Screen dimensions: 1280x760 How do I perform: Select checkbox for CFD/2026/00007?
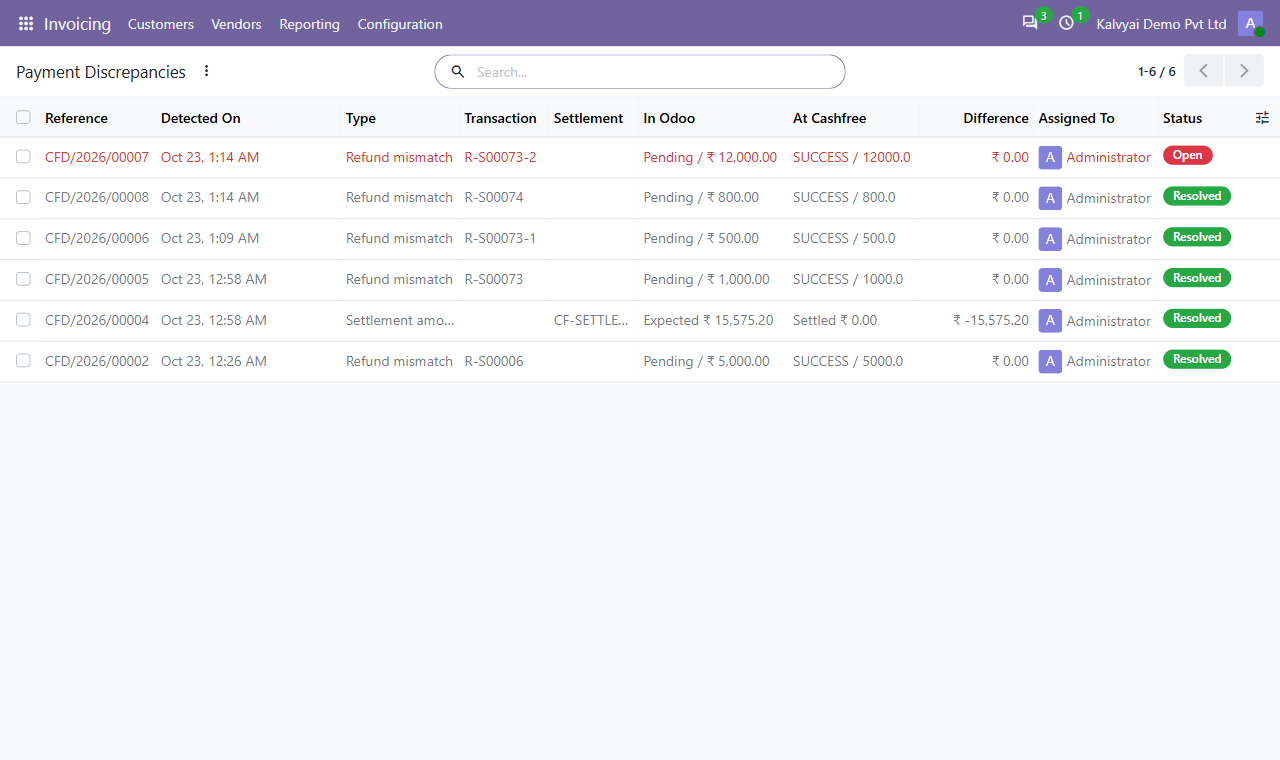(x=23, y=157)
